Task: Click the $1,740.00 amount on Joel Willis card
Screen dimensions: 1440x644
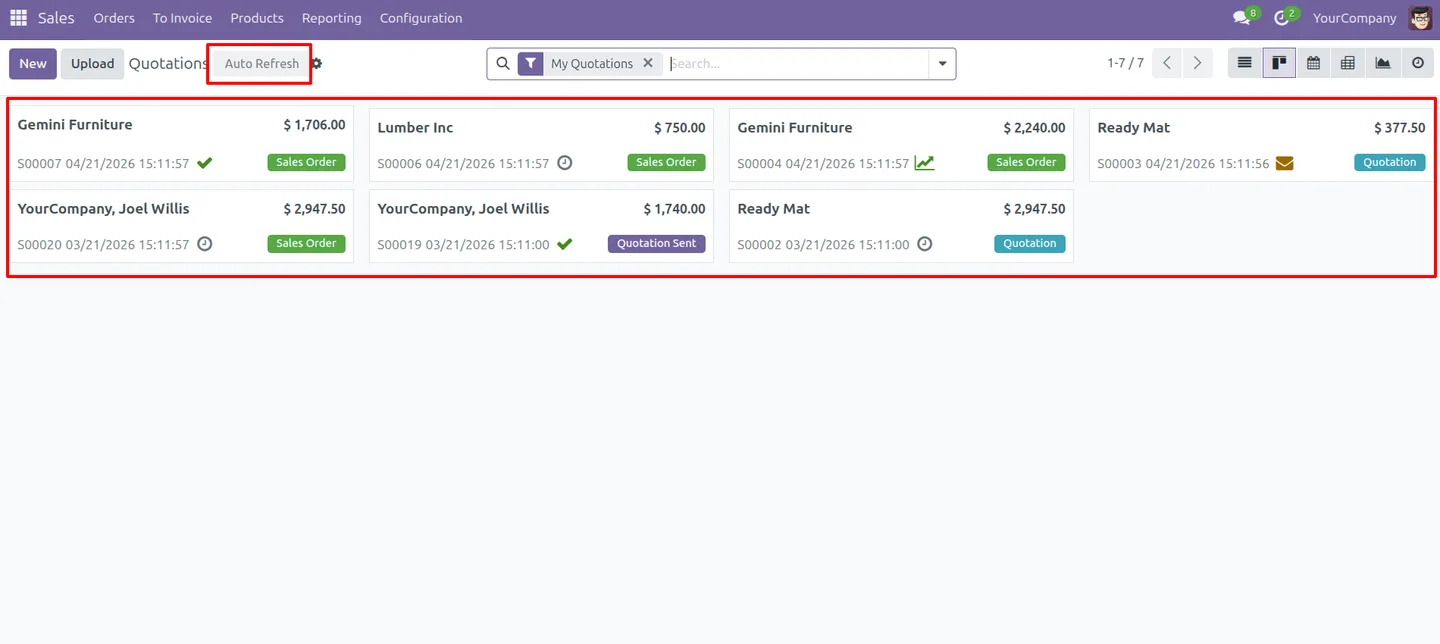Action: [674, 209]
